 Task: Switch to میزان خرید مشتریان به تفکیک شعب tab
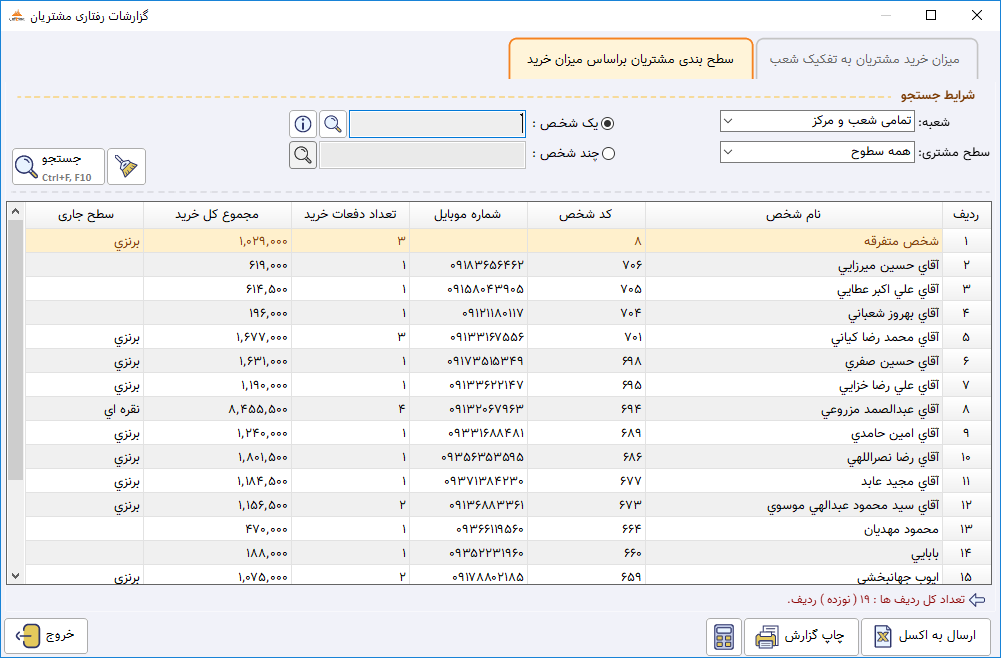click(866, 59)
